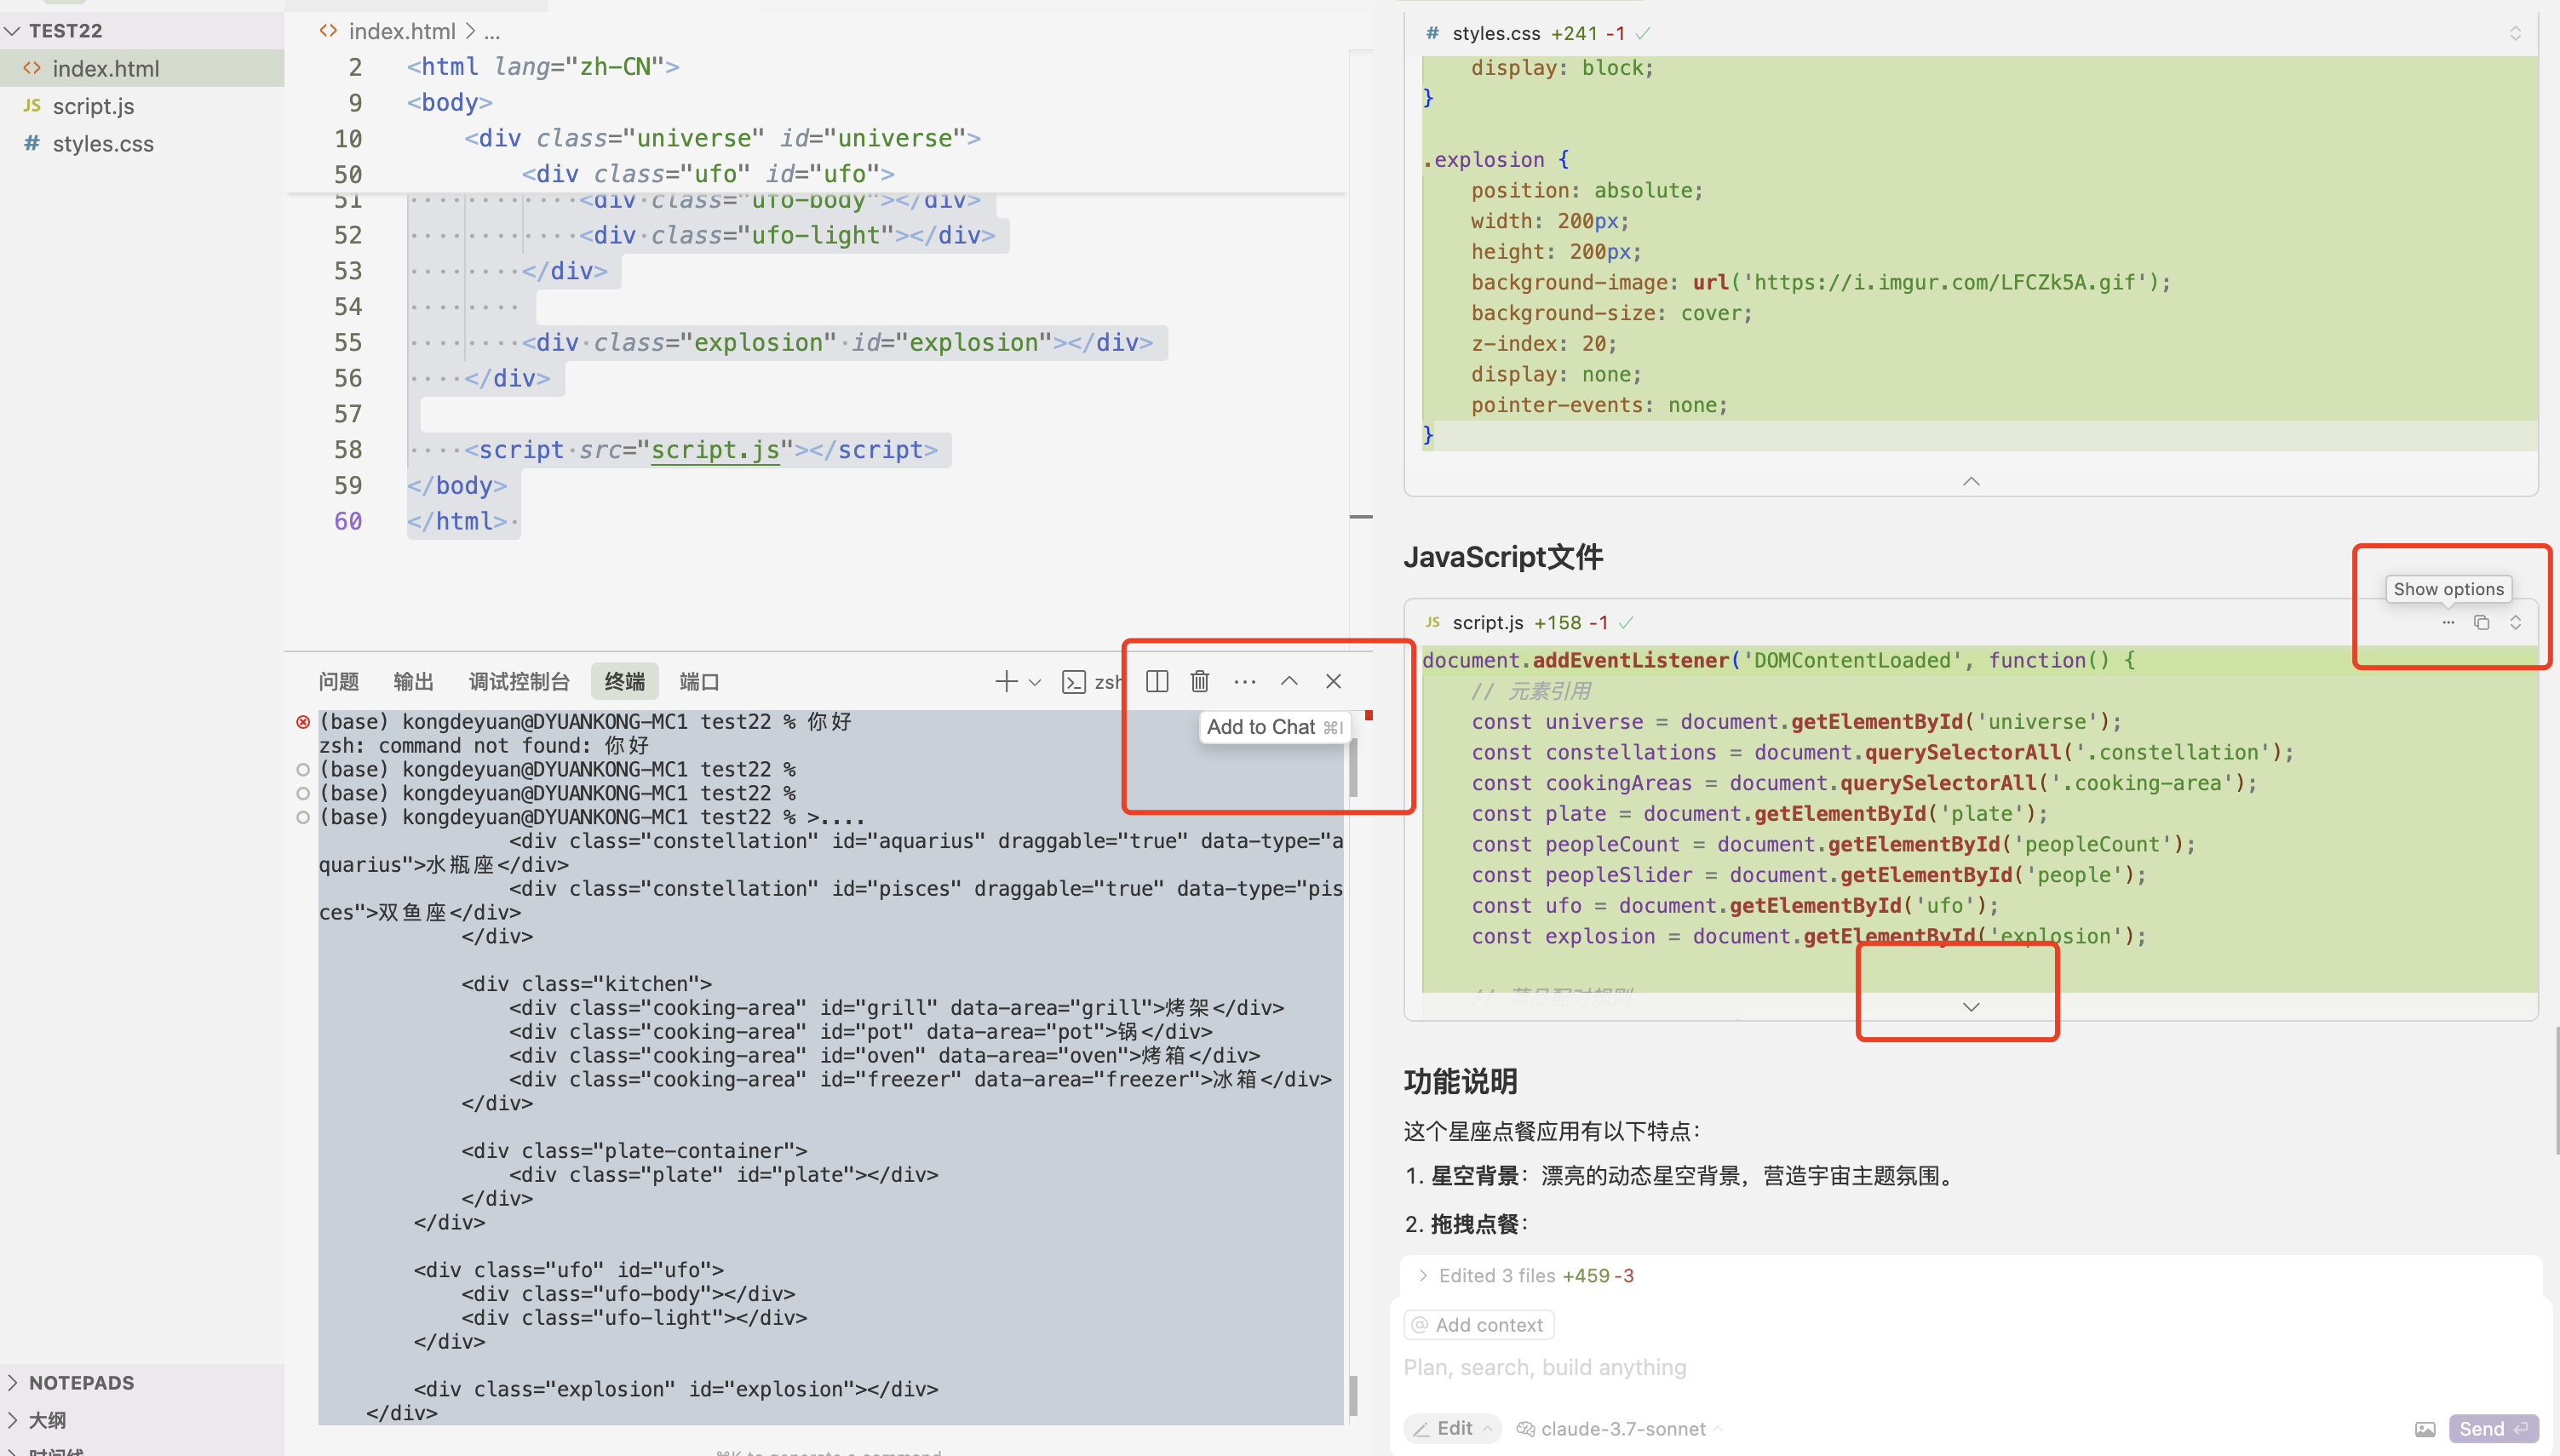
Task: Split the terminal panel
Action: pos(1157,681)
